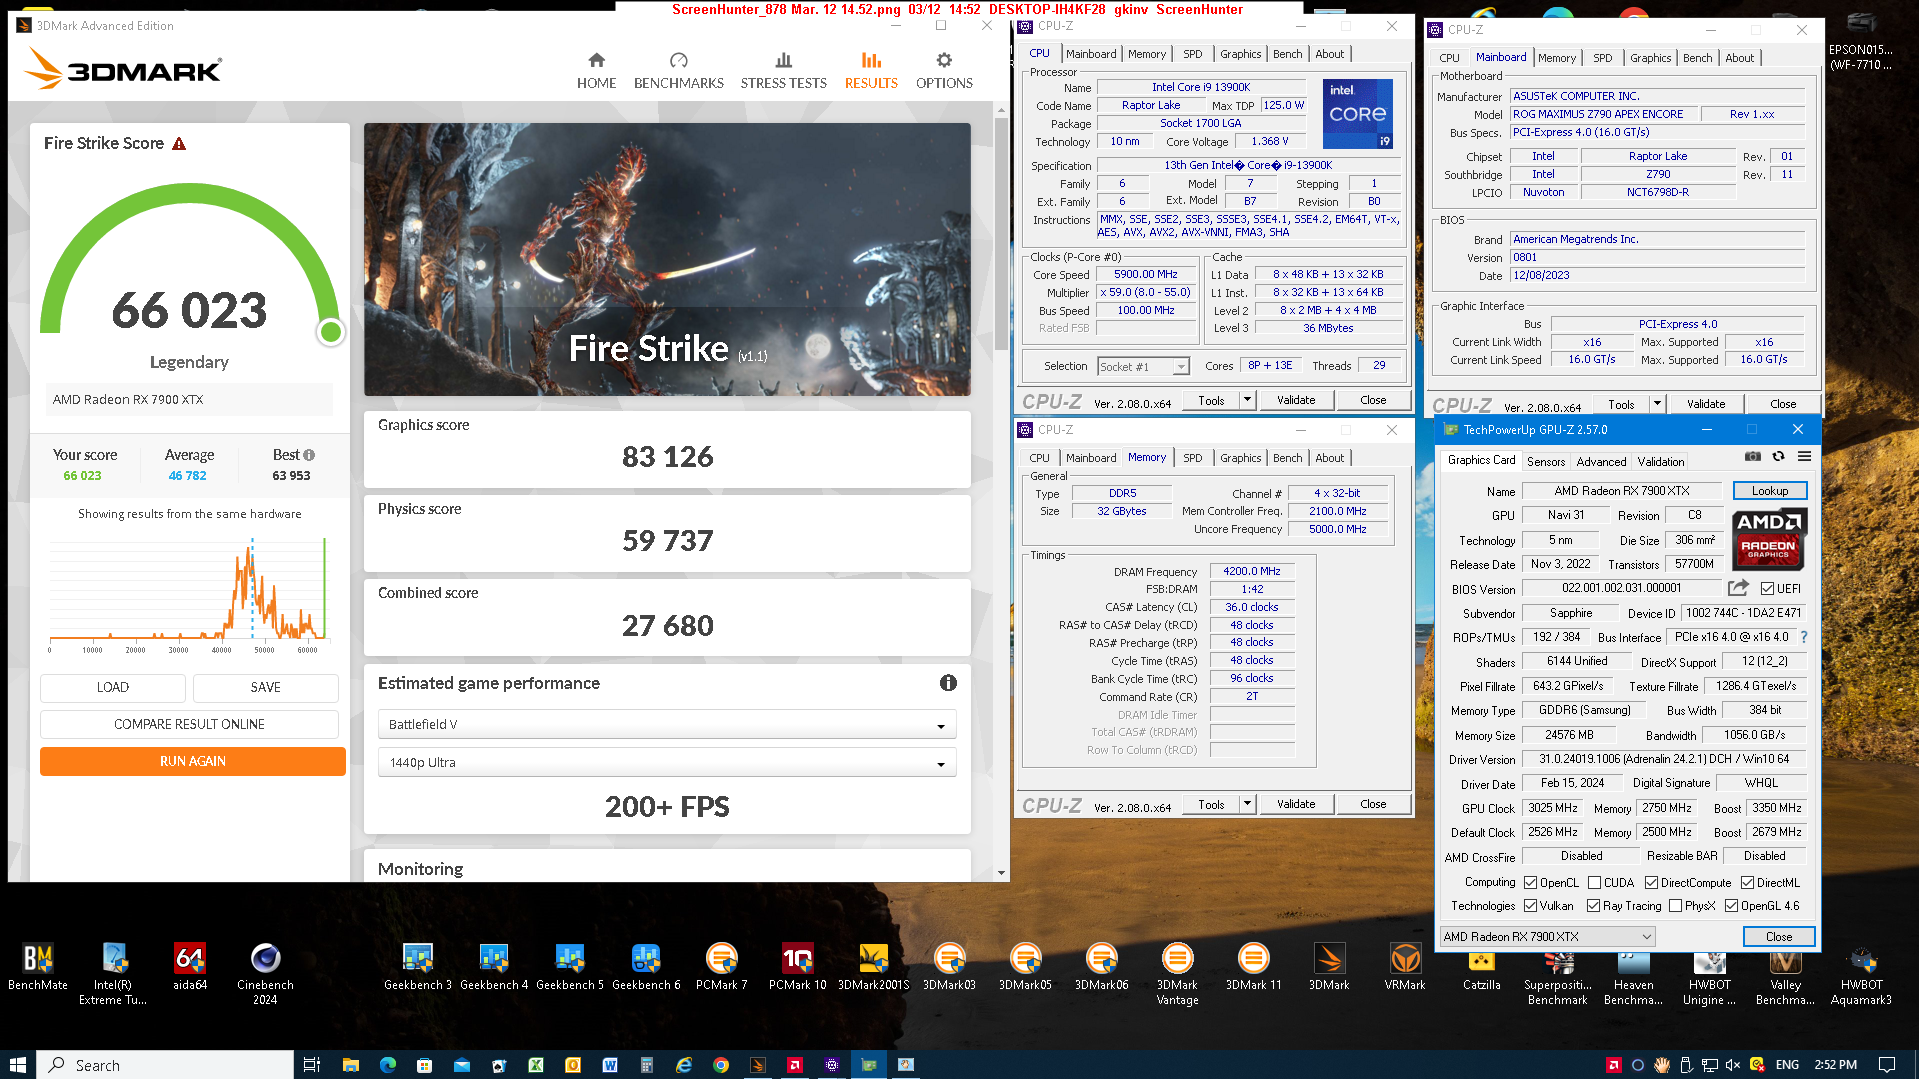This screenshot has width=1919, height=1079.
Task: Click the Lookup button in GPU-Z
Action: point(1769,491)
